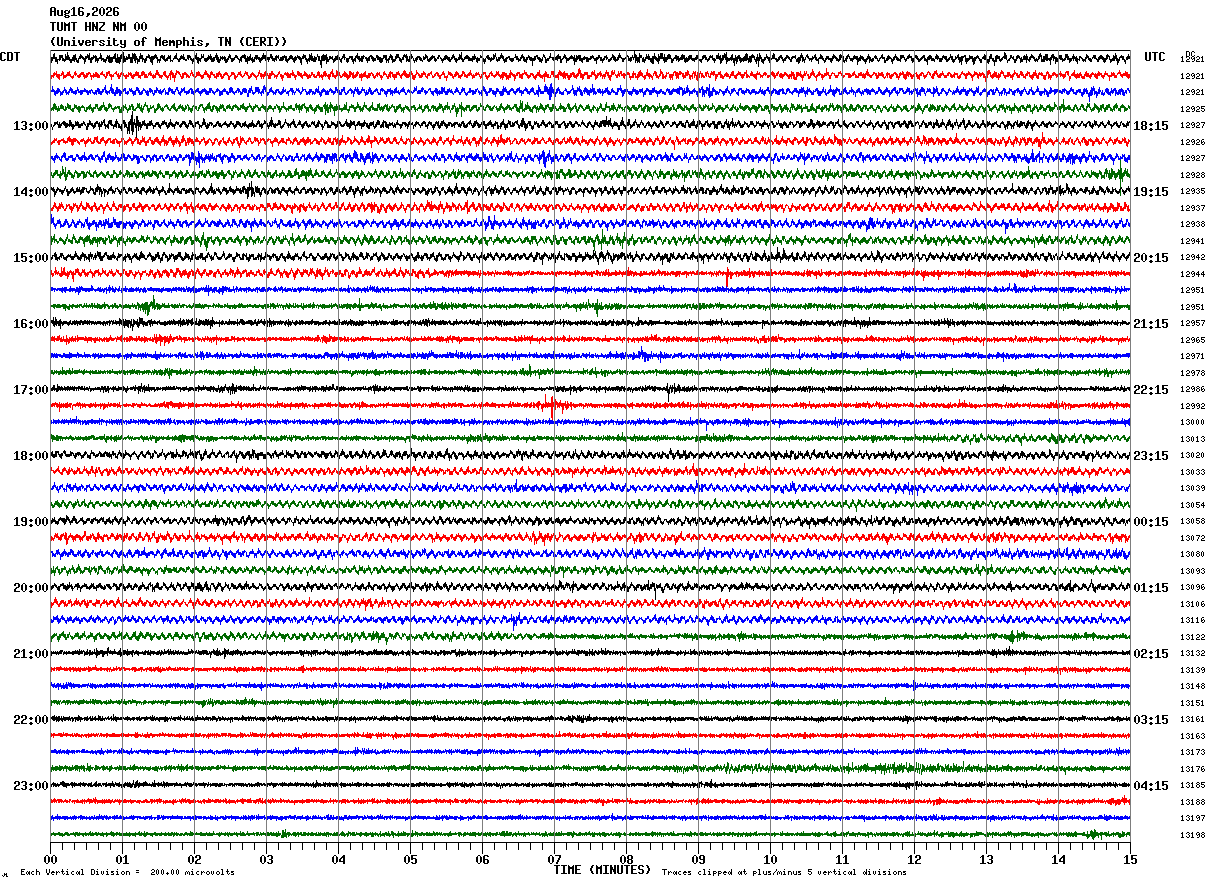Click the 03:15 UTC time label
1210x886 pixels.
tap(1151, 720)
